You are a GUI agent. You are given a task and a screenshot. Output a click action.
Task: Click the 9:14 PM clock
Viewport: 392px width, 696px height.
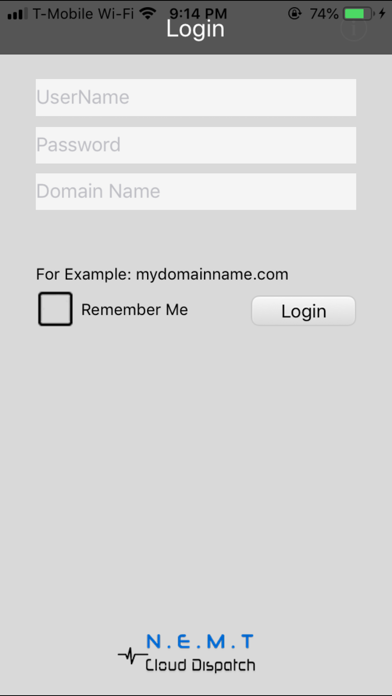tap(198, 14)
